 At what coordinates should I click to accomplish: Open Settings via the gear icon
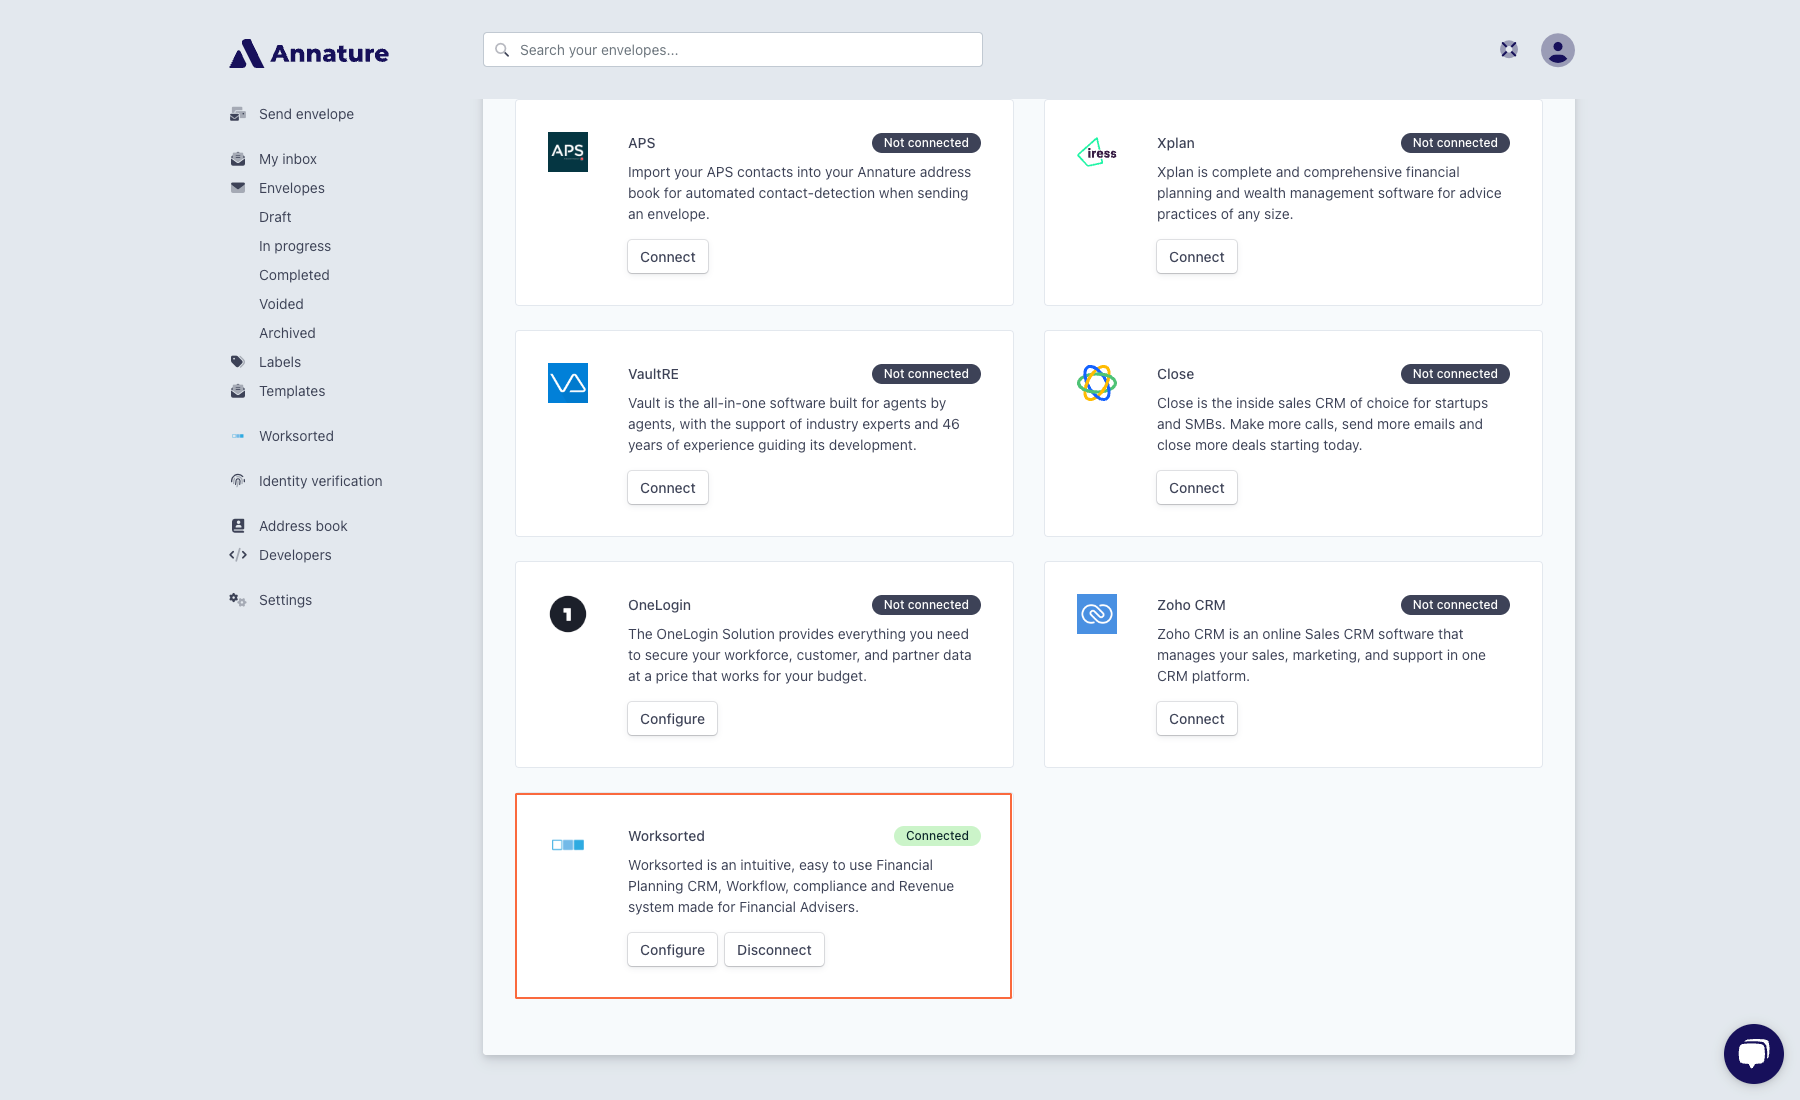[237, 600]
